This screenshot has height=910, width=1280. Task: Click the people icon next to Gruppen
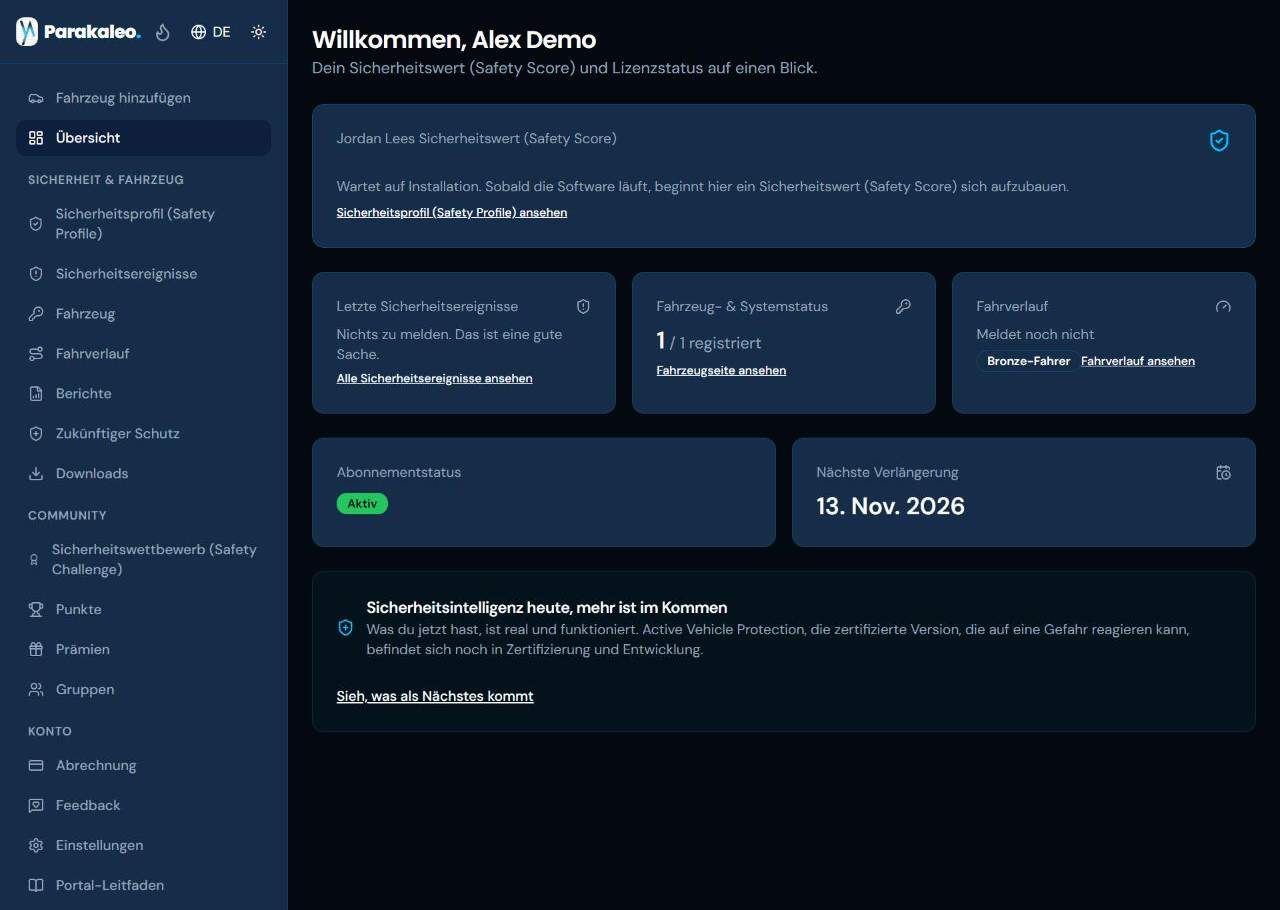click(36, 690)
